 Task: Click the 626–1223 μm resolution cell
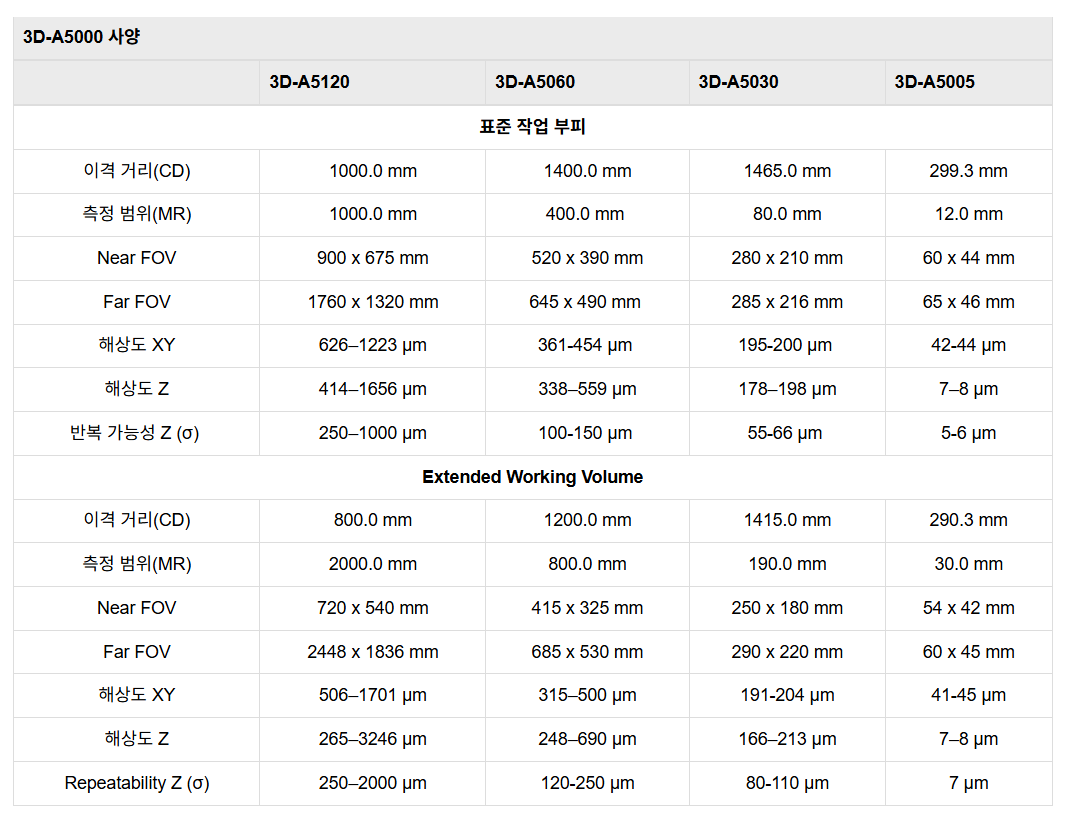pyautogui.click(x=372, y=345)
